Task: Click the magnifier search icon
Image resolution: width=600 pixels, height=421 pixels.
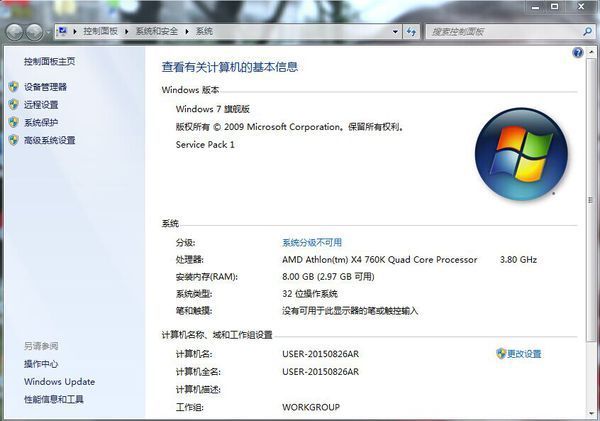Action: pos(587,31)
